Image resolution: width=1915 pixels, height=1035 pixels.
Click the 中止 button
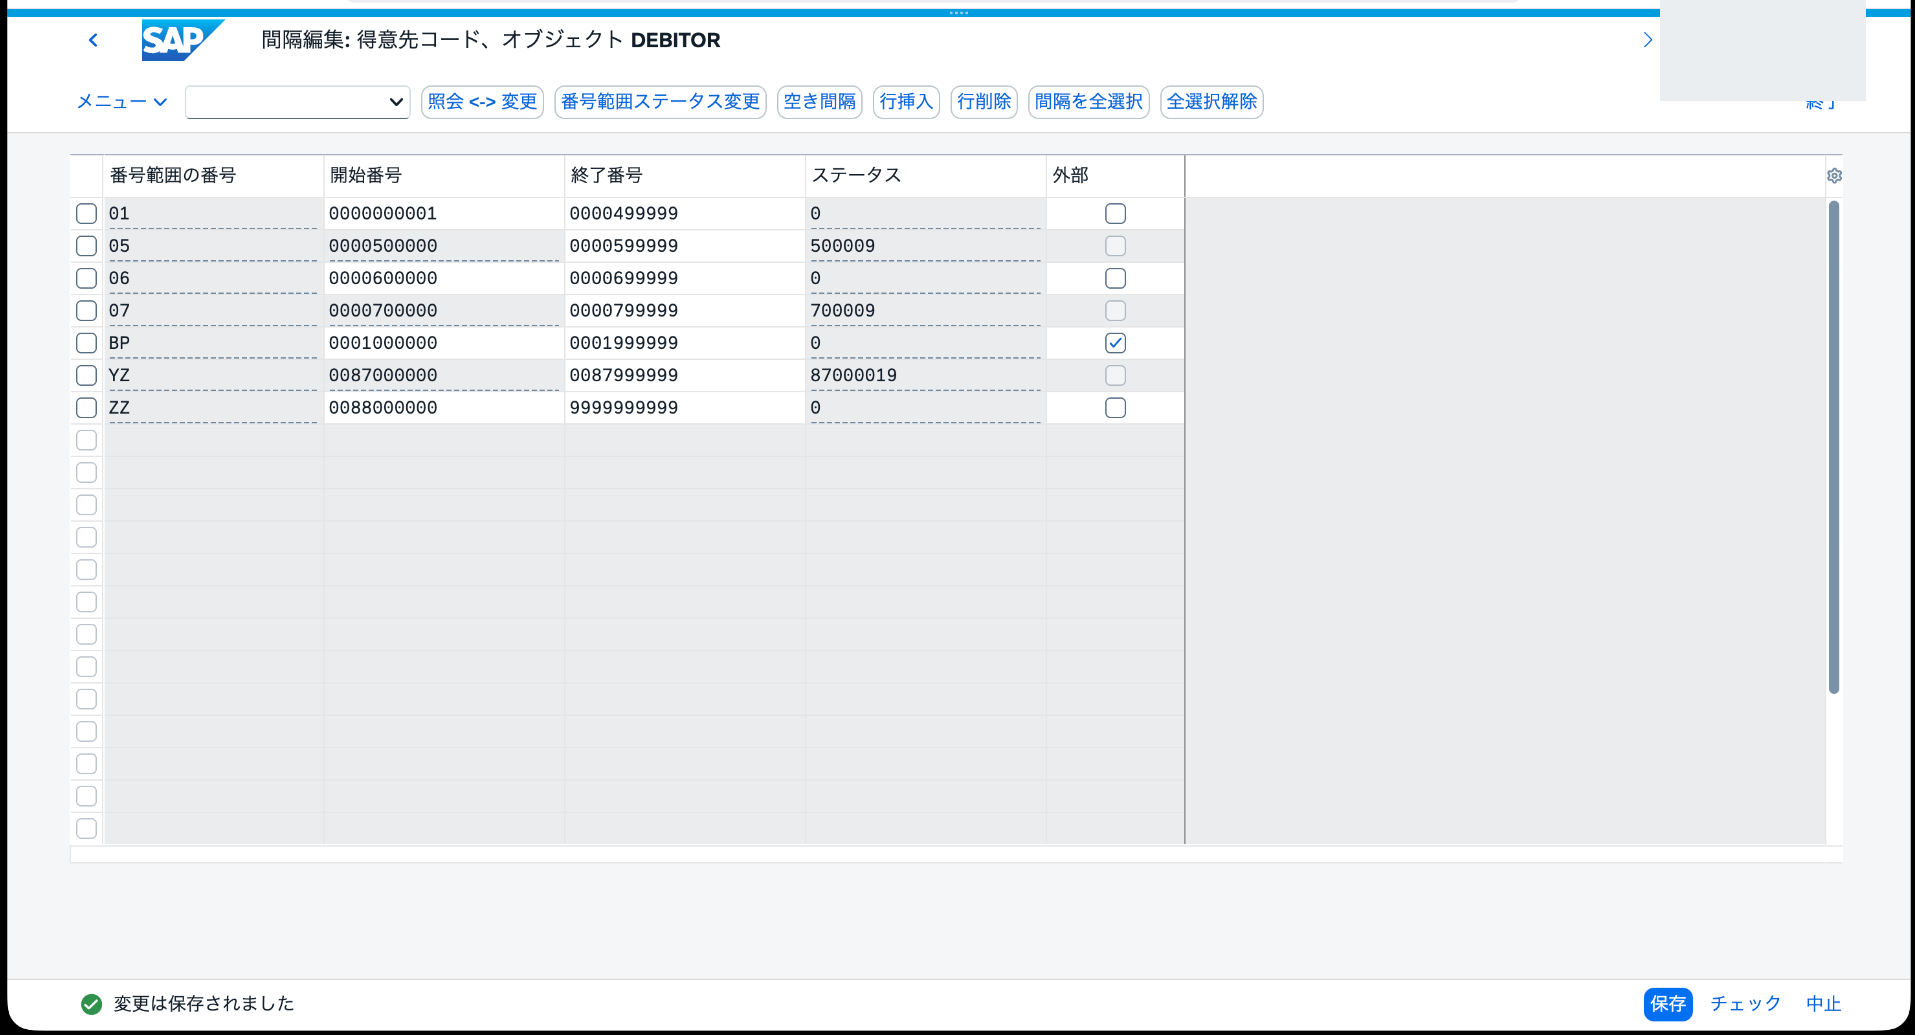(1824, 1004)
